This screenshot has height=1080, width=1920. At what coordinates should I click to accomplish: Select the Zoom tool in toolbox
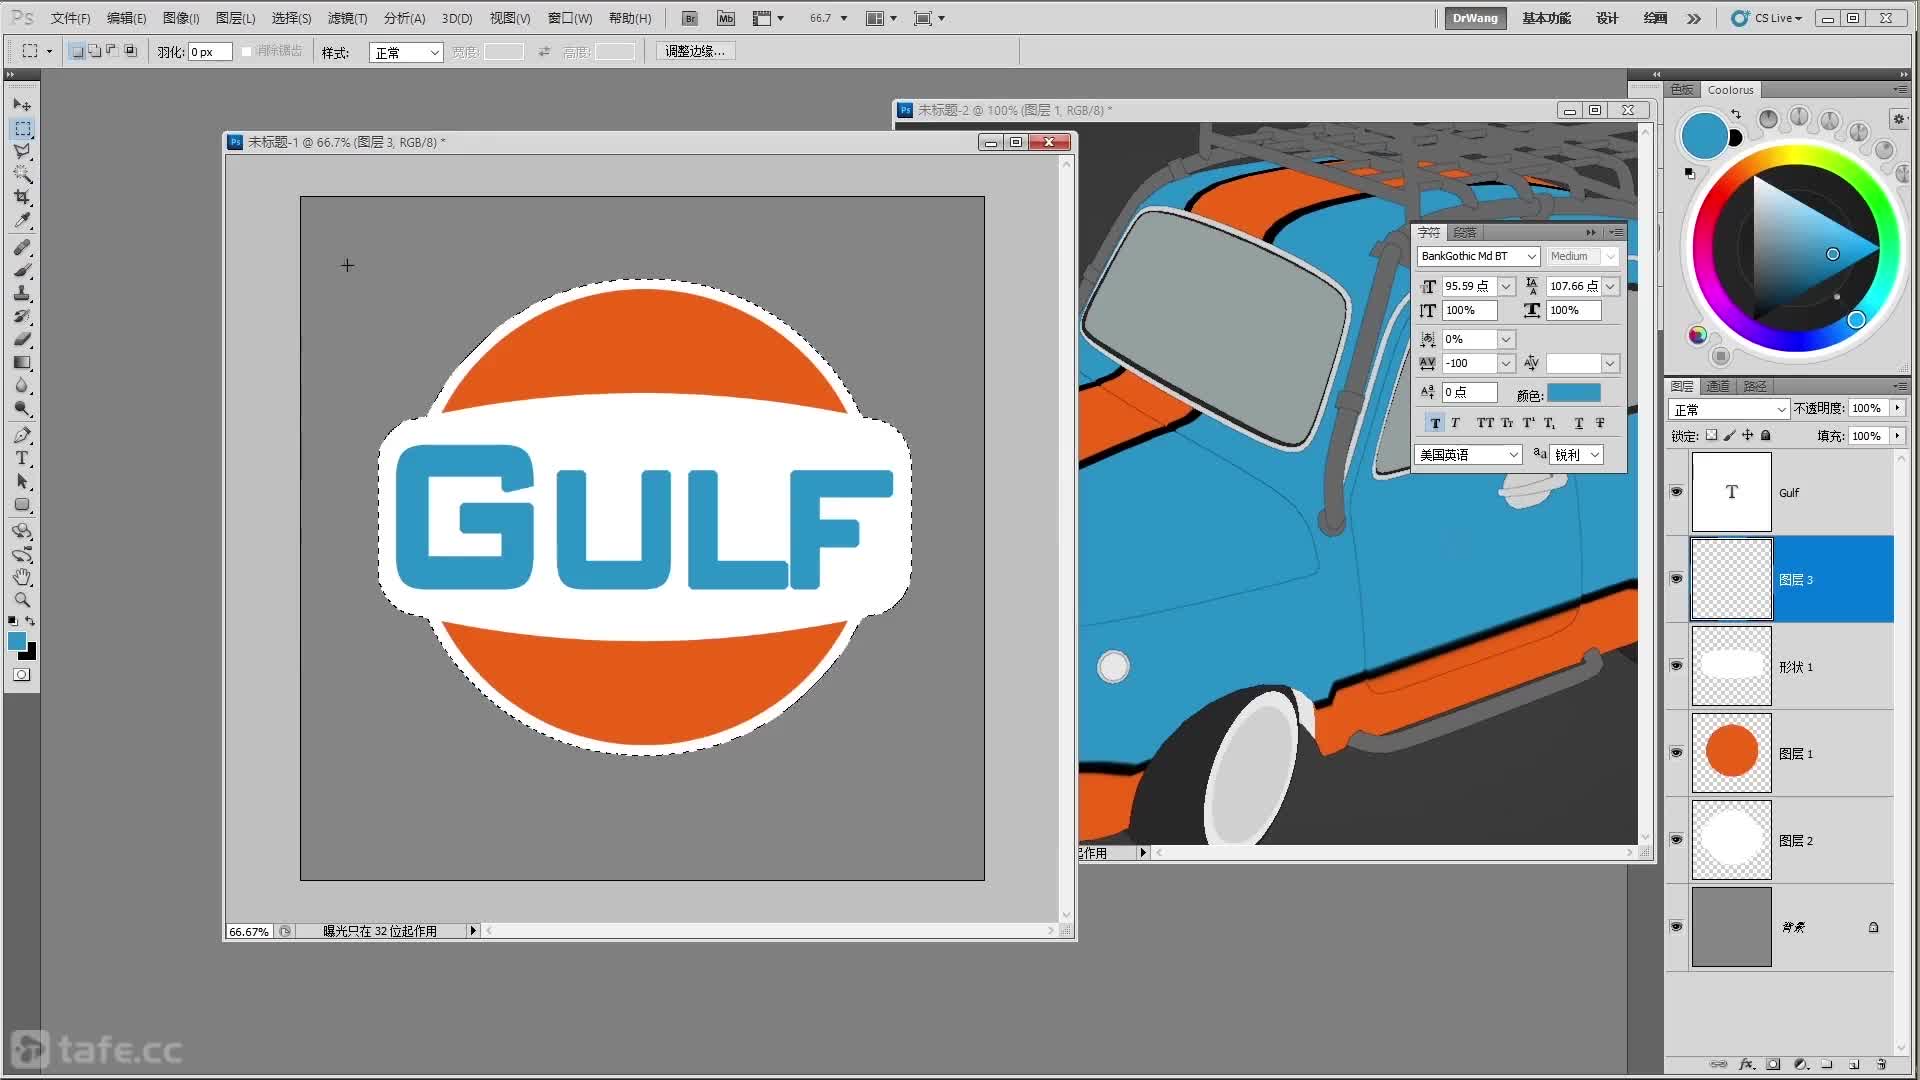click(22, 600)
